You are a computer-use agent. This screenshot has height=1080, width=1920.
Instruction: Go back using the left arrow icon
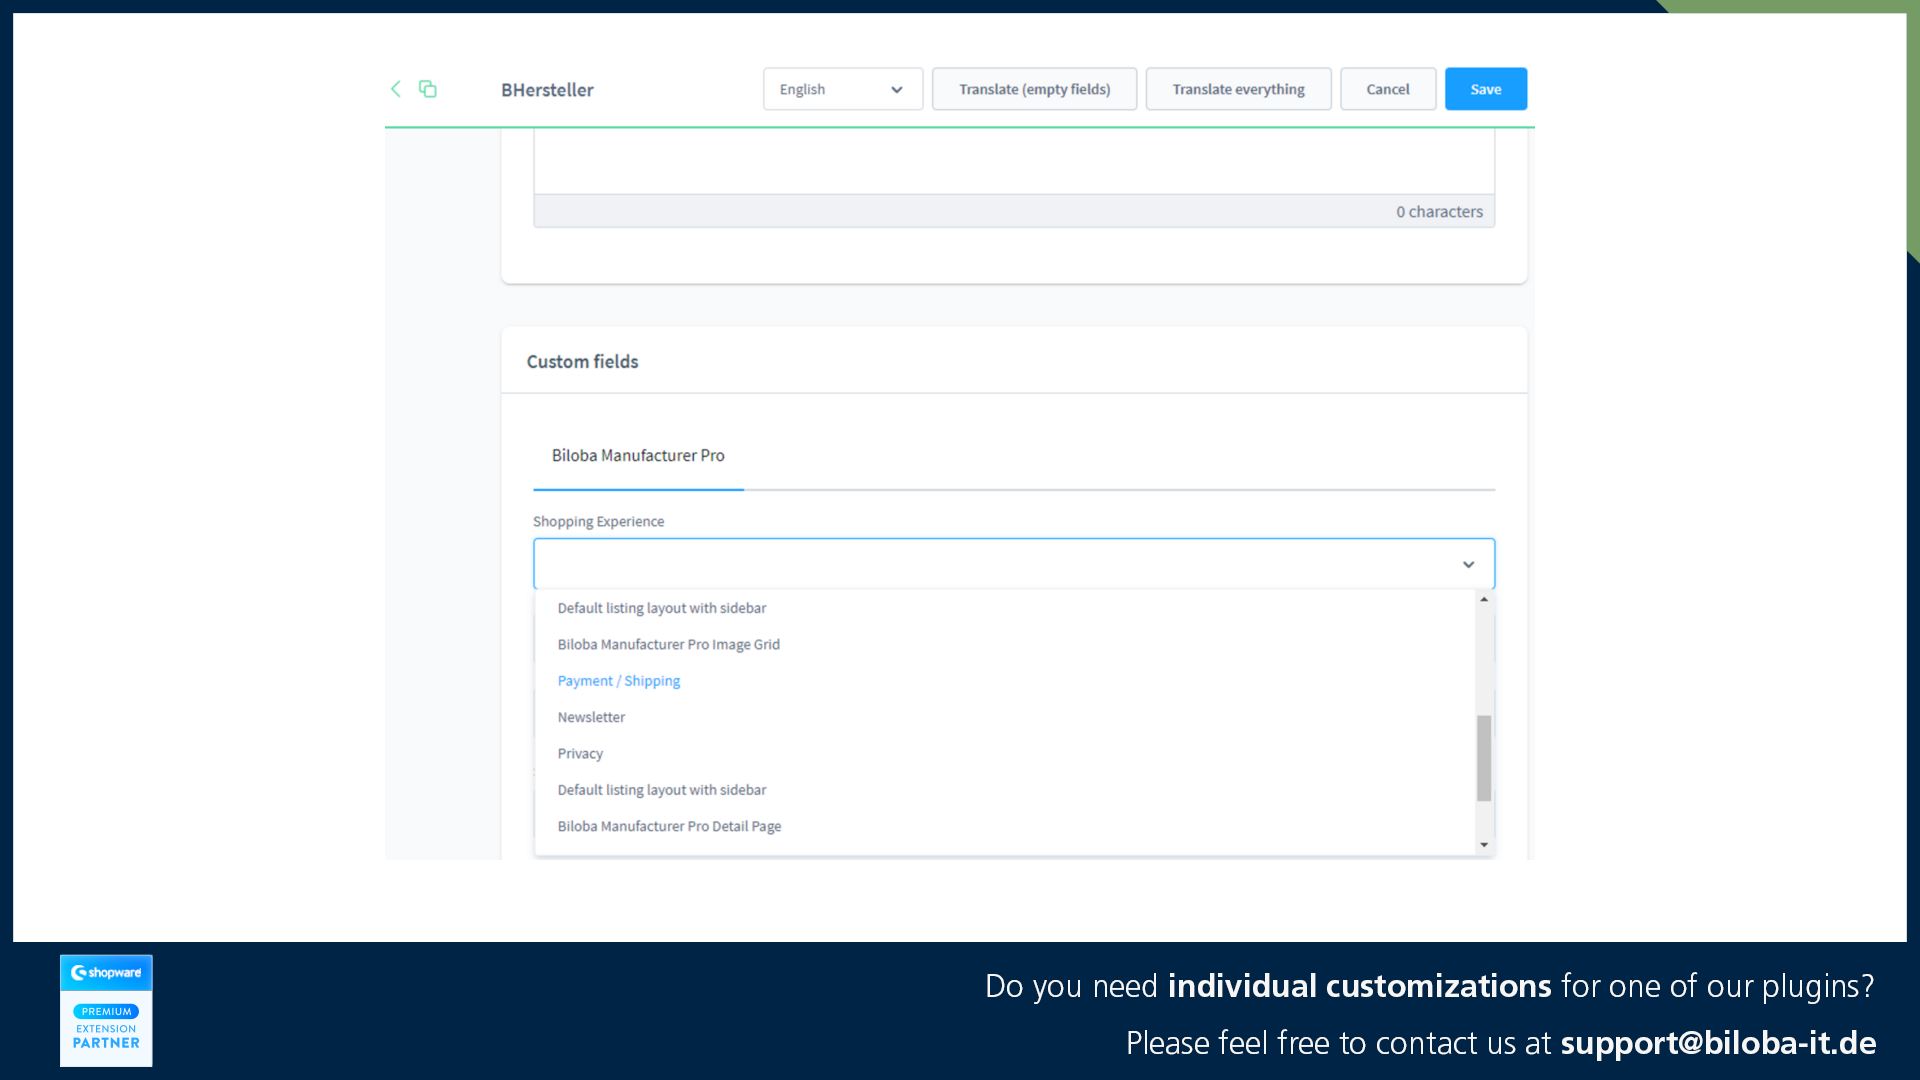click(x=396, y=89)
